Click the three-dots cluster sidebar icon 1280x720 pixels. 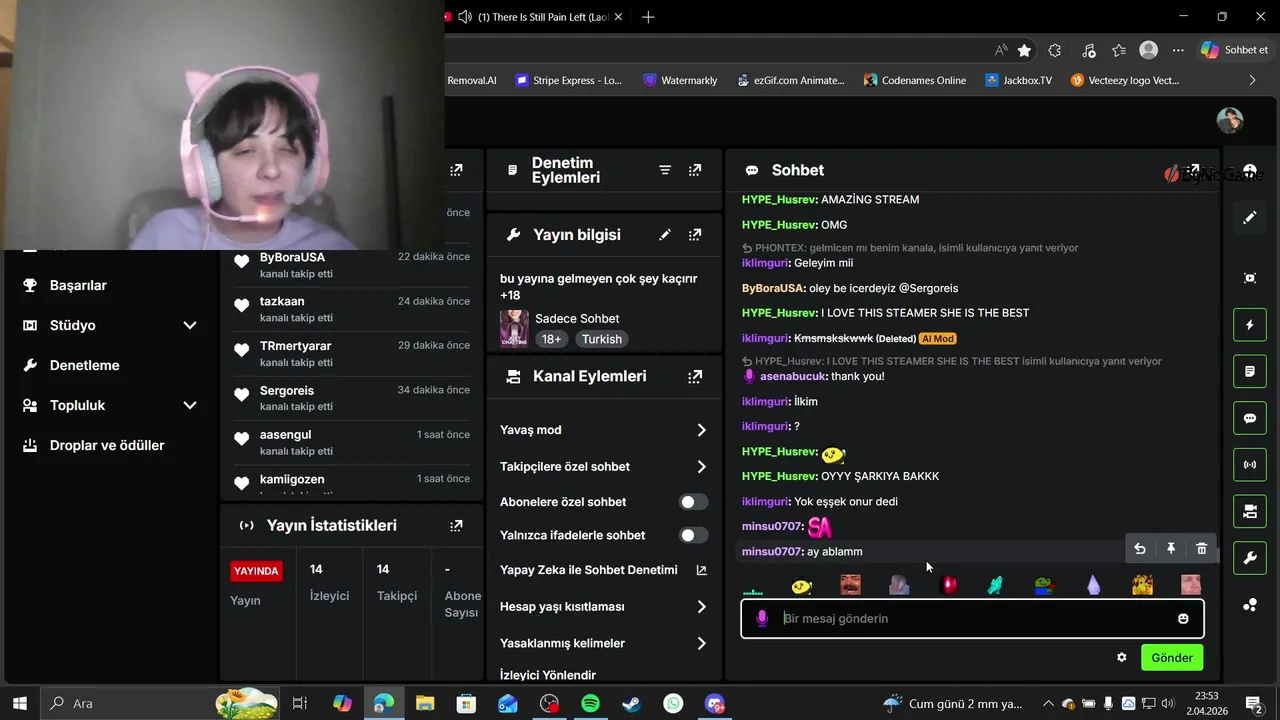point(1250,605)
